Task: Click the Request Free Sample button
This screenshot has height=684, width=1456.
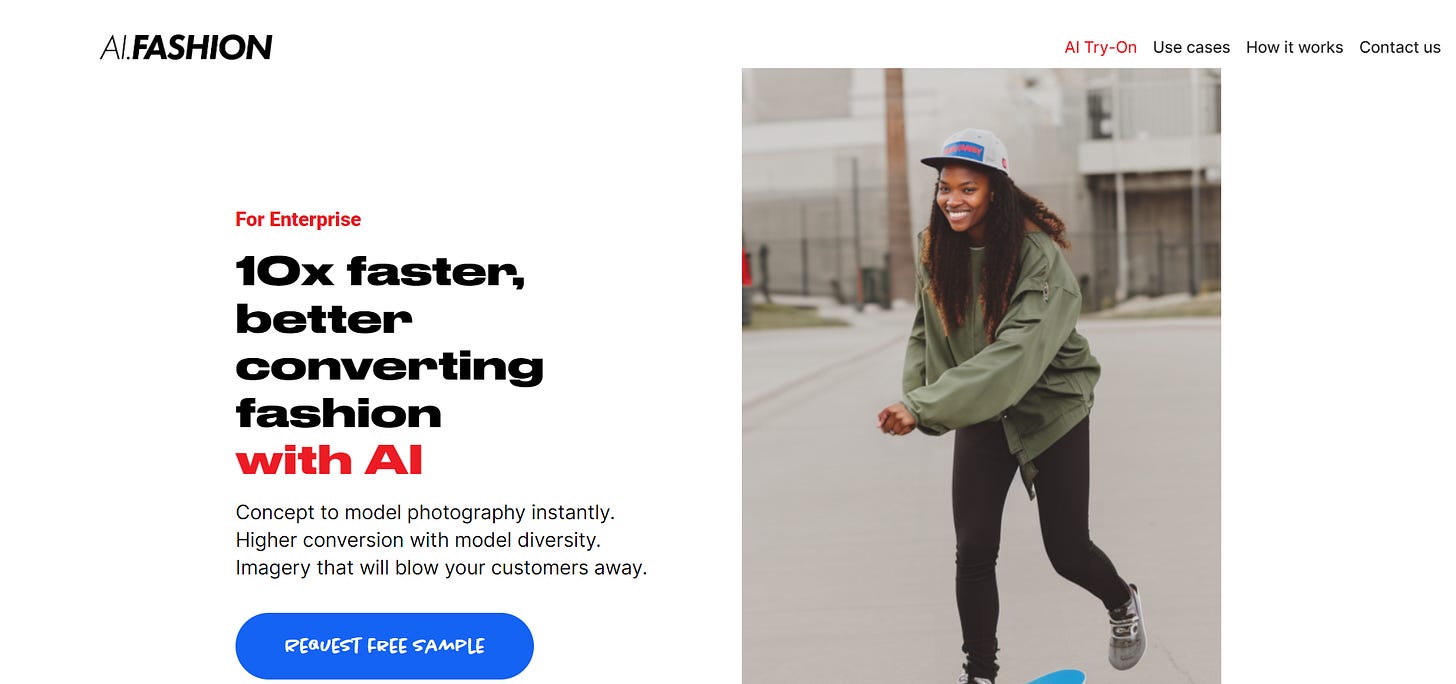Action: pos(385,646)
